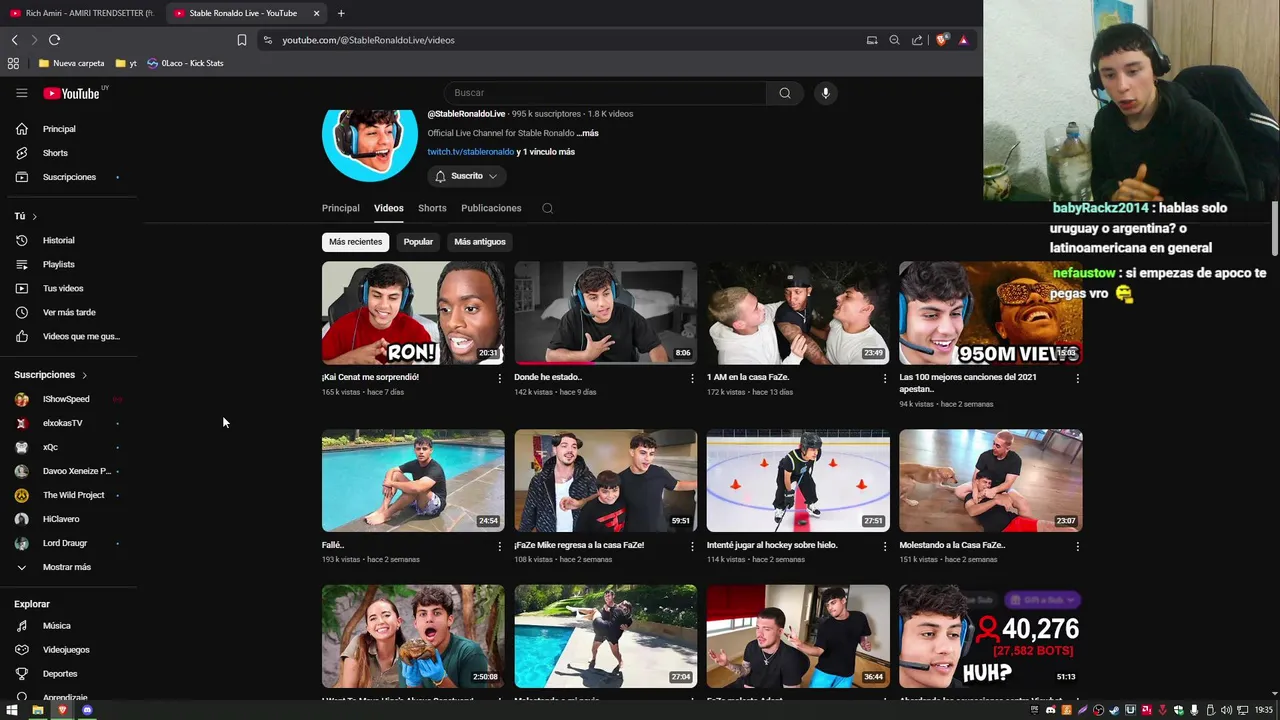The image size is (1280, 720).
Task: Open Suscrito notification dropdown
Action: click(x=467, y=176)
